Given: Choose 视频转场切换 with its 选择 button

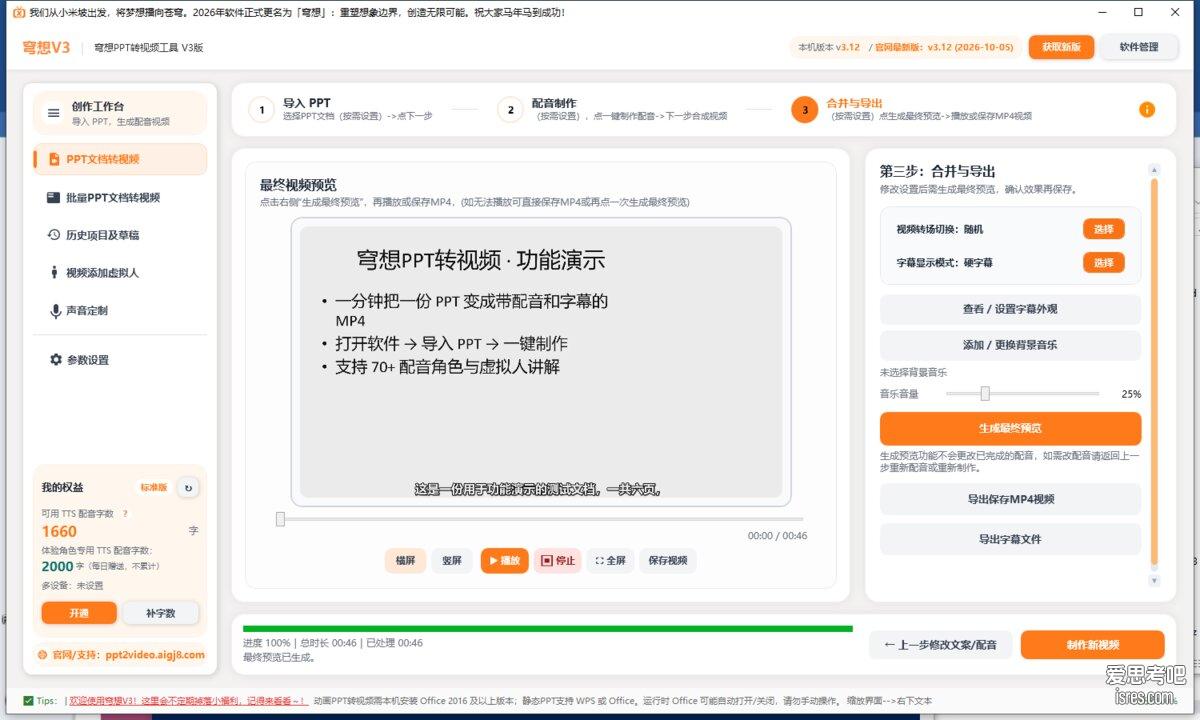Looking at the screenshot, I should coord(1104,229).
